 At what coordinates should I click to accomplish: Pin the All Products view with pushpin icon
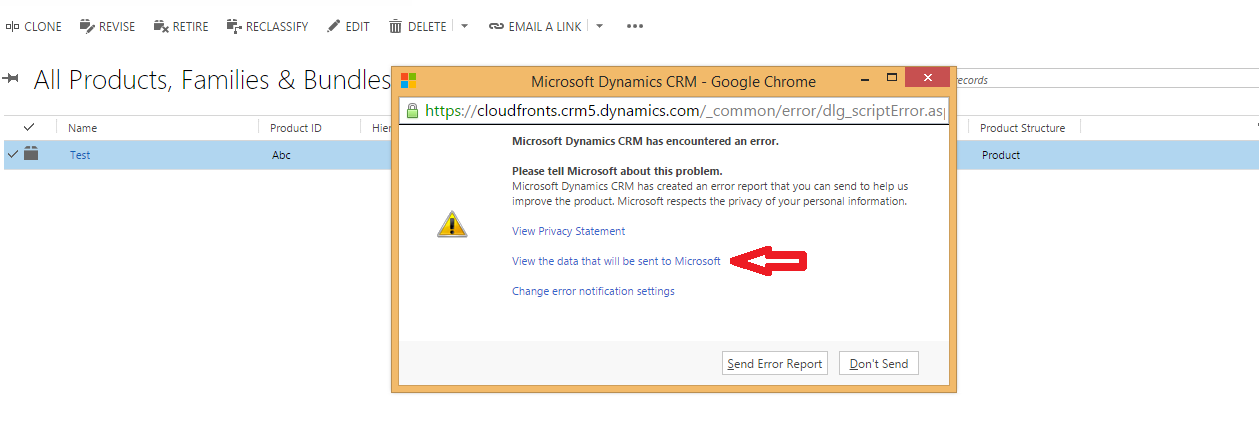pyautogui.click(x=12, y=79)
